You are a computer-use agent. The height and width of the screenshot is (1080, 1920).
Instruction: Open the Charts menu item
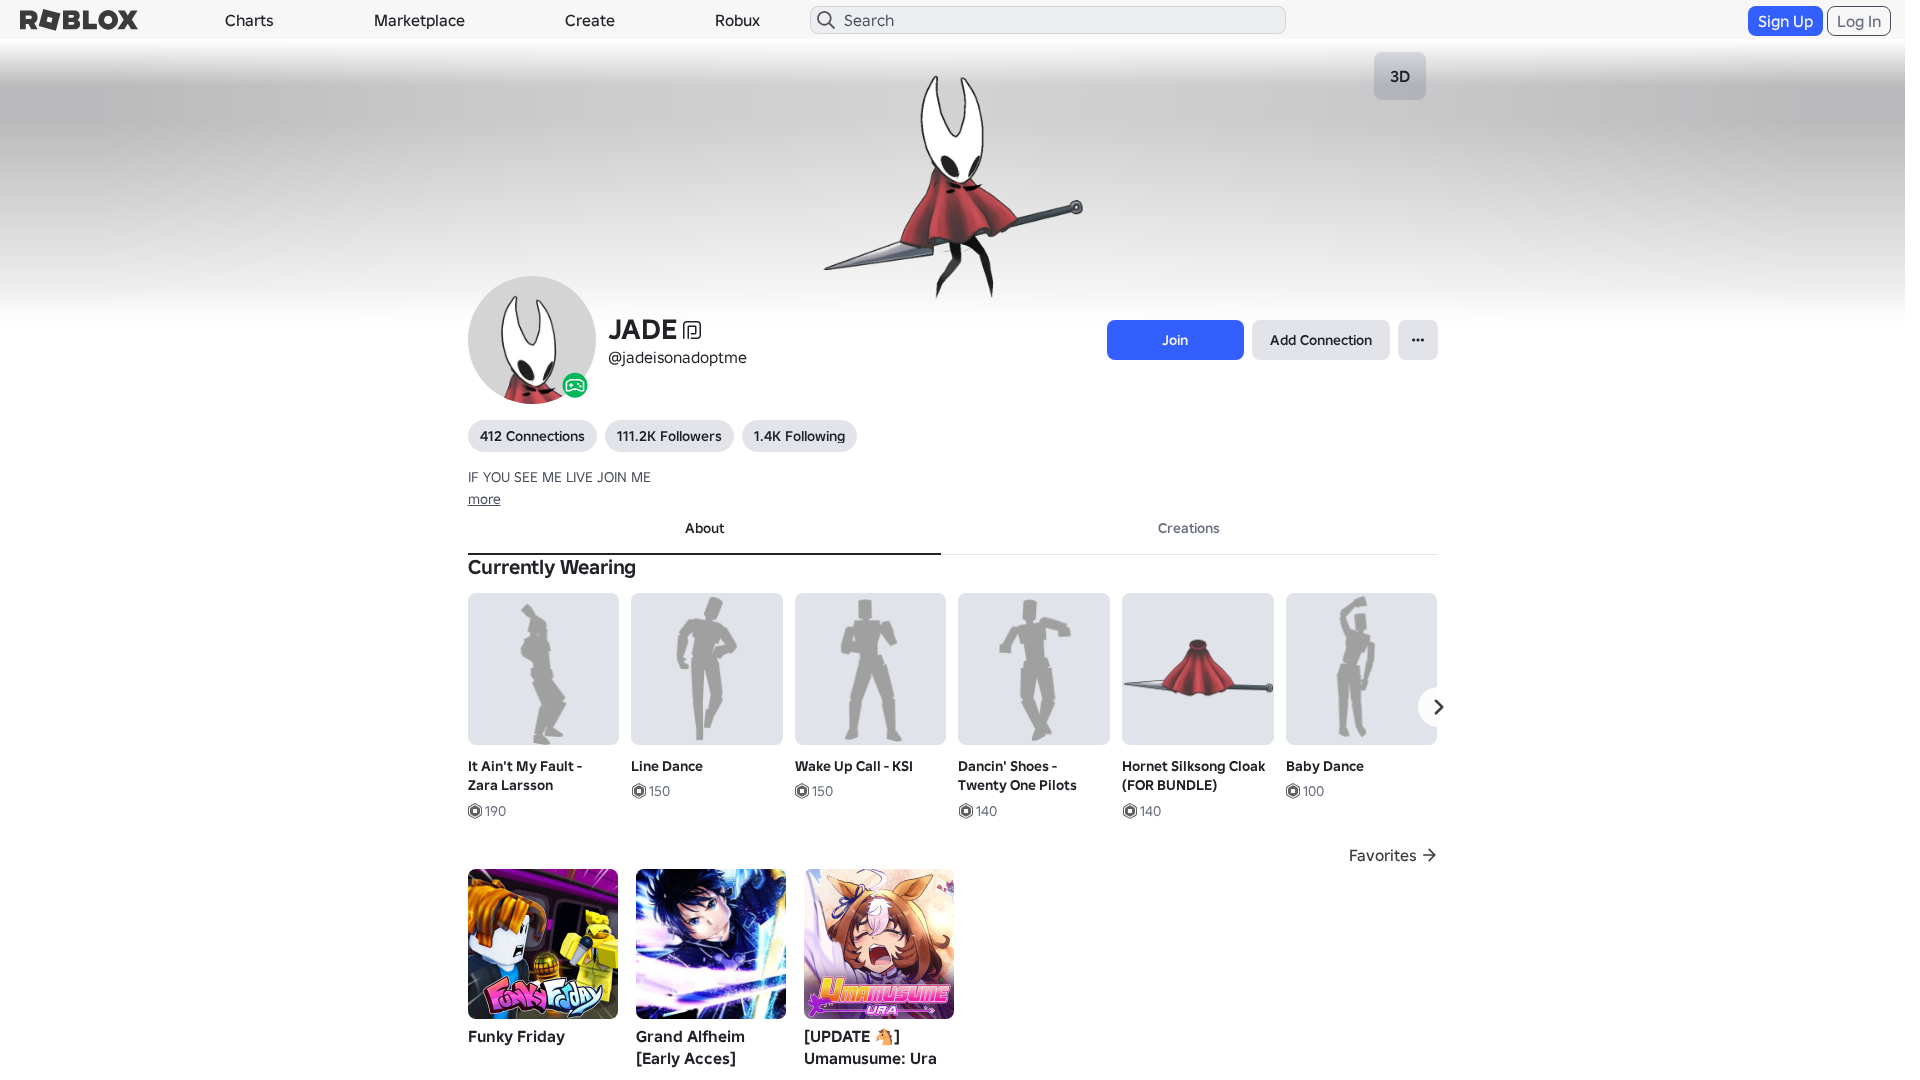(x=248, y=20)
